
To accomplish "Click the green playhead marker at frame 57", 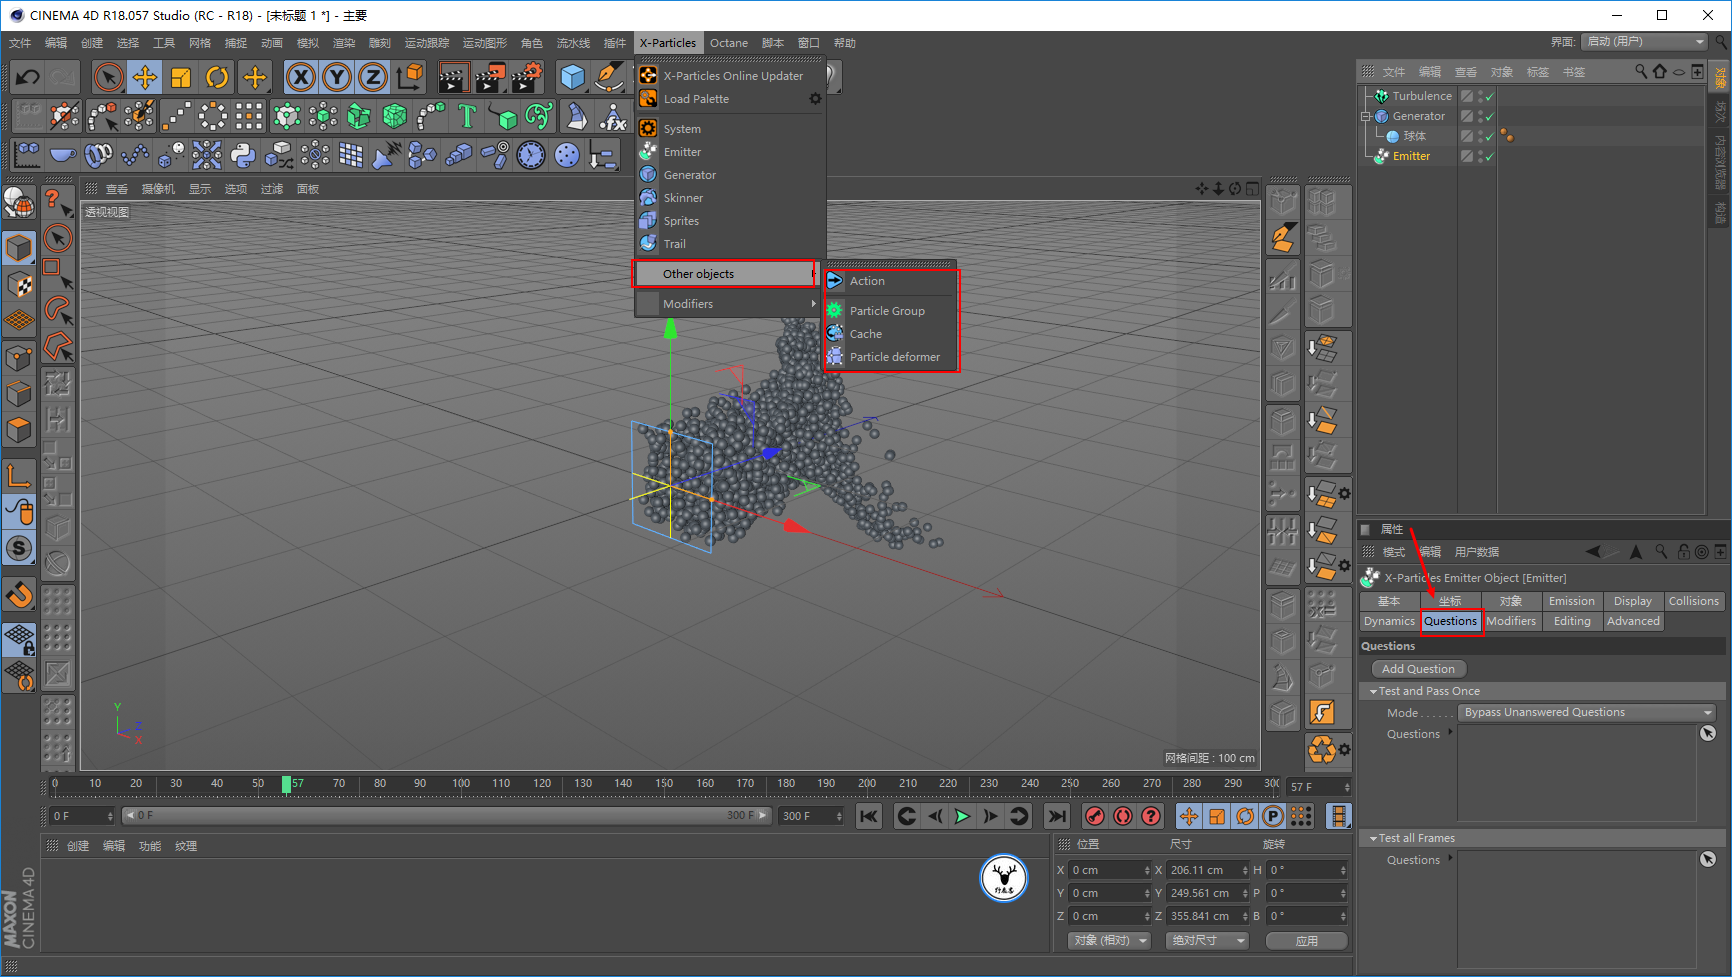I will click(286, 784).
